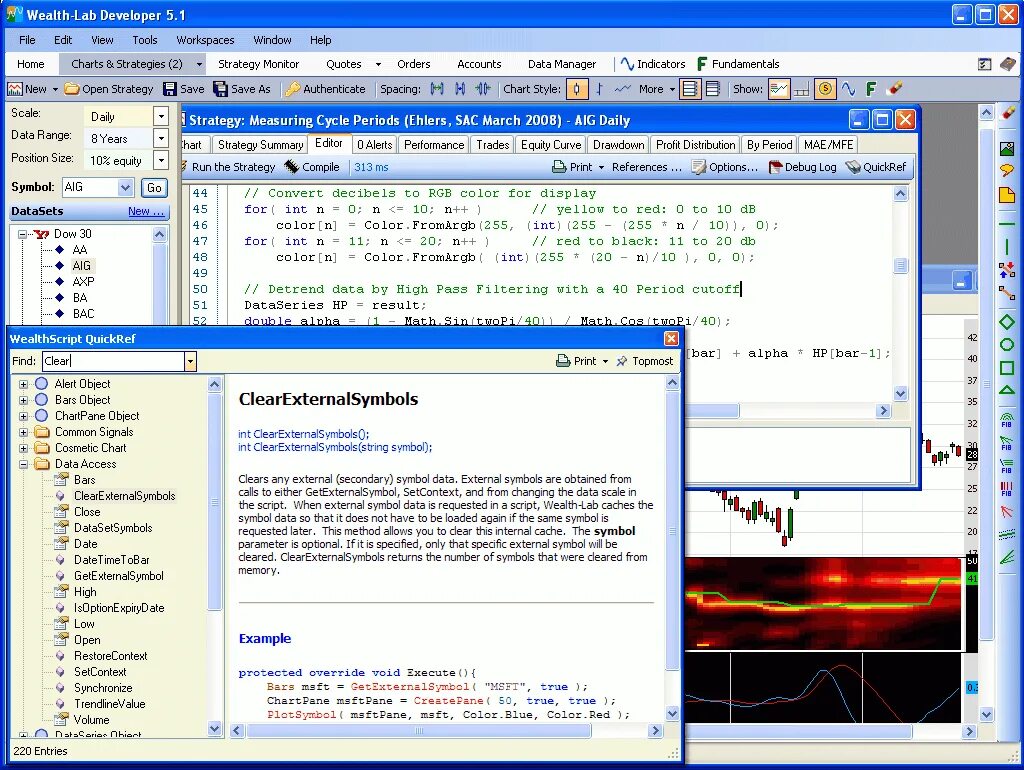Screen dimensions: 1024x770
Task: Select the horizontal line drawing tool
Action: click(1007, 224)
